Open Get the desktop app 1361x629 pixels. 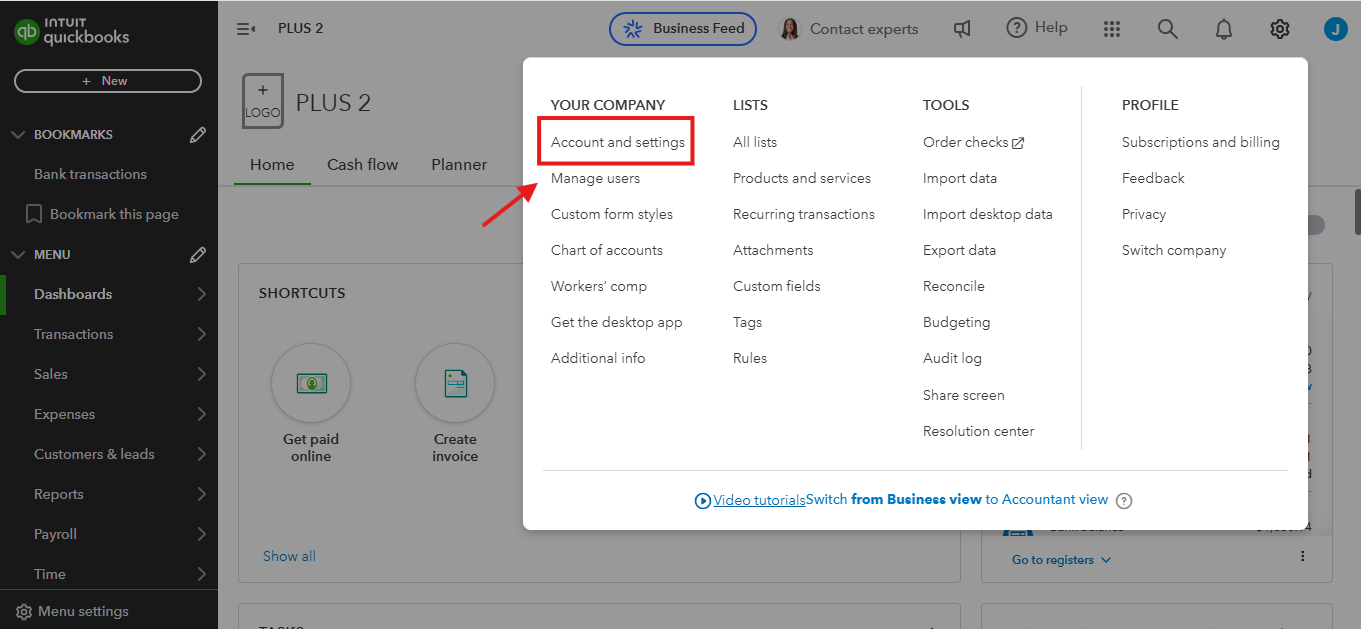tap(617, 322)
